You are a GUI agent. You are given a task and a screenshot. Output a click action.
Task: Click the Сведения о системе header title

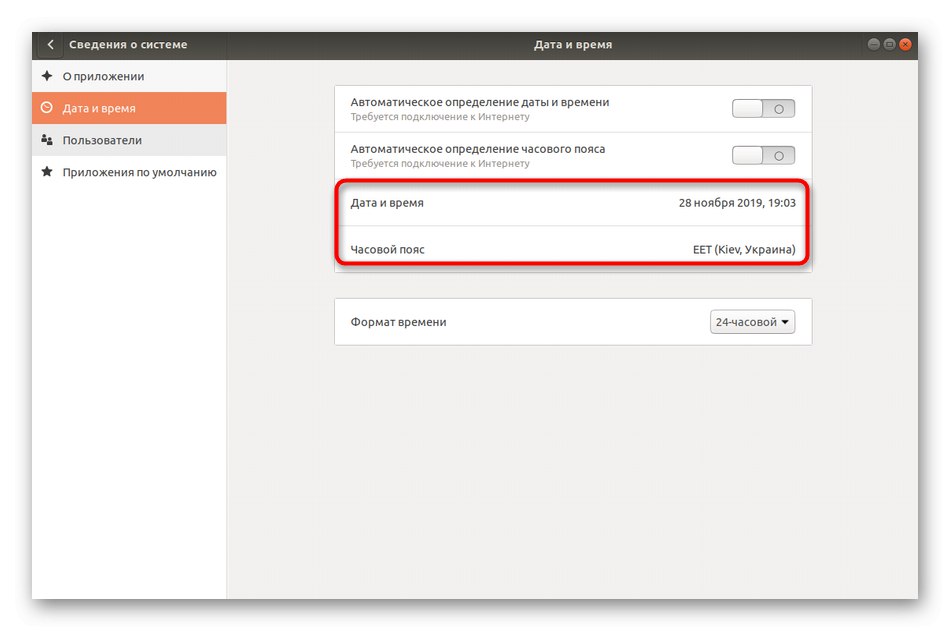click(x=128, y=44)
